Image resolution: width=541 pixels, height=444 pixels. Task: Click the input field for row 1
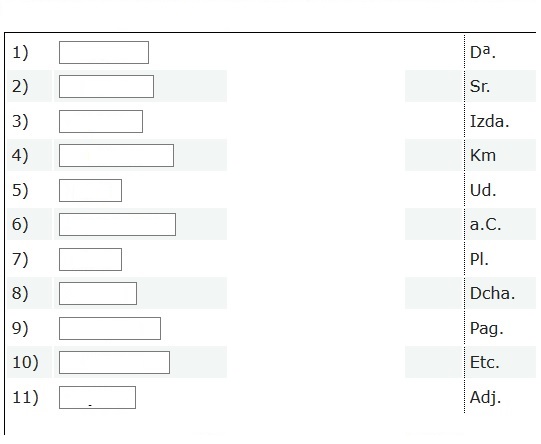[104, 52]
